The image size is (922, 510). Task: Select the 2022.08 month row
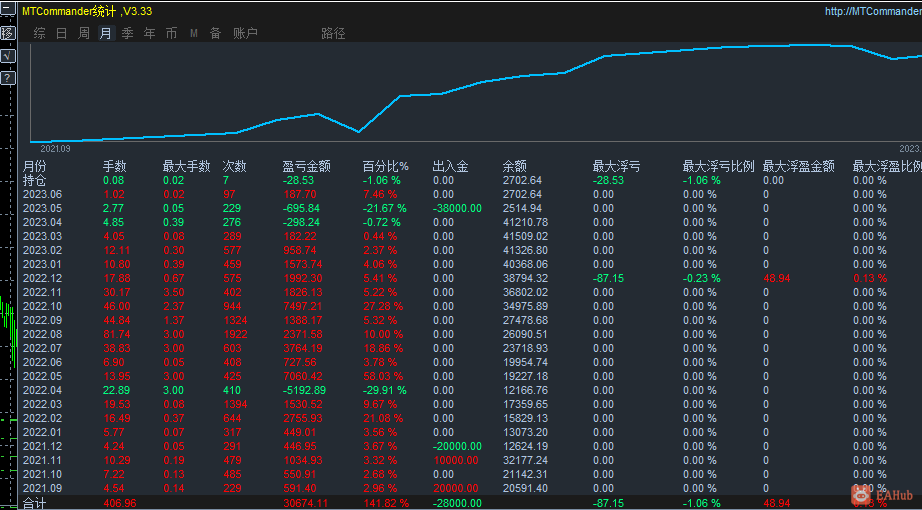[42, 334]
